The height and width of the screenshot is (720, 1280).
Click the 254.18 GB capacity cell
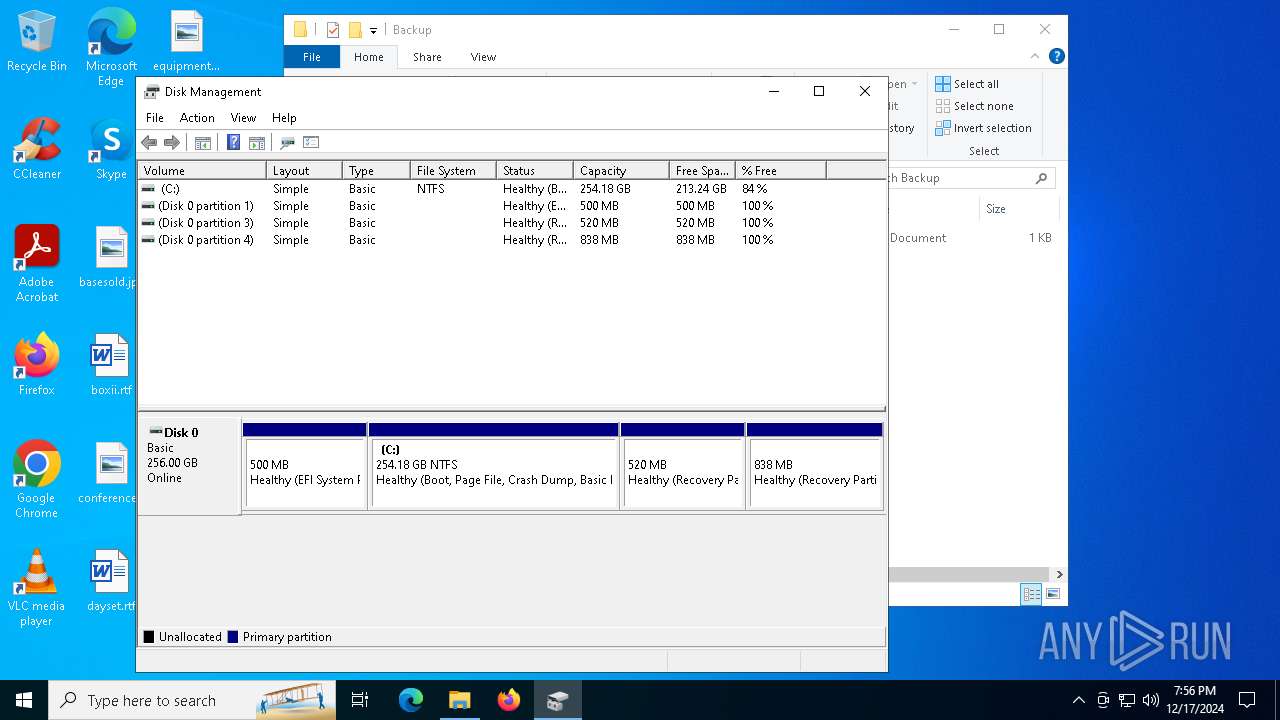coord(605,188)
